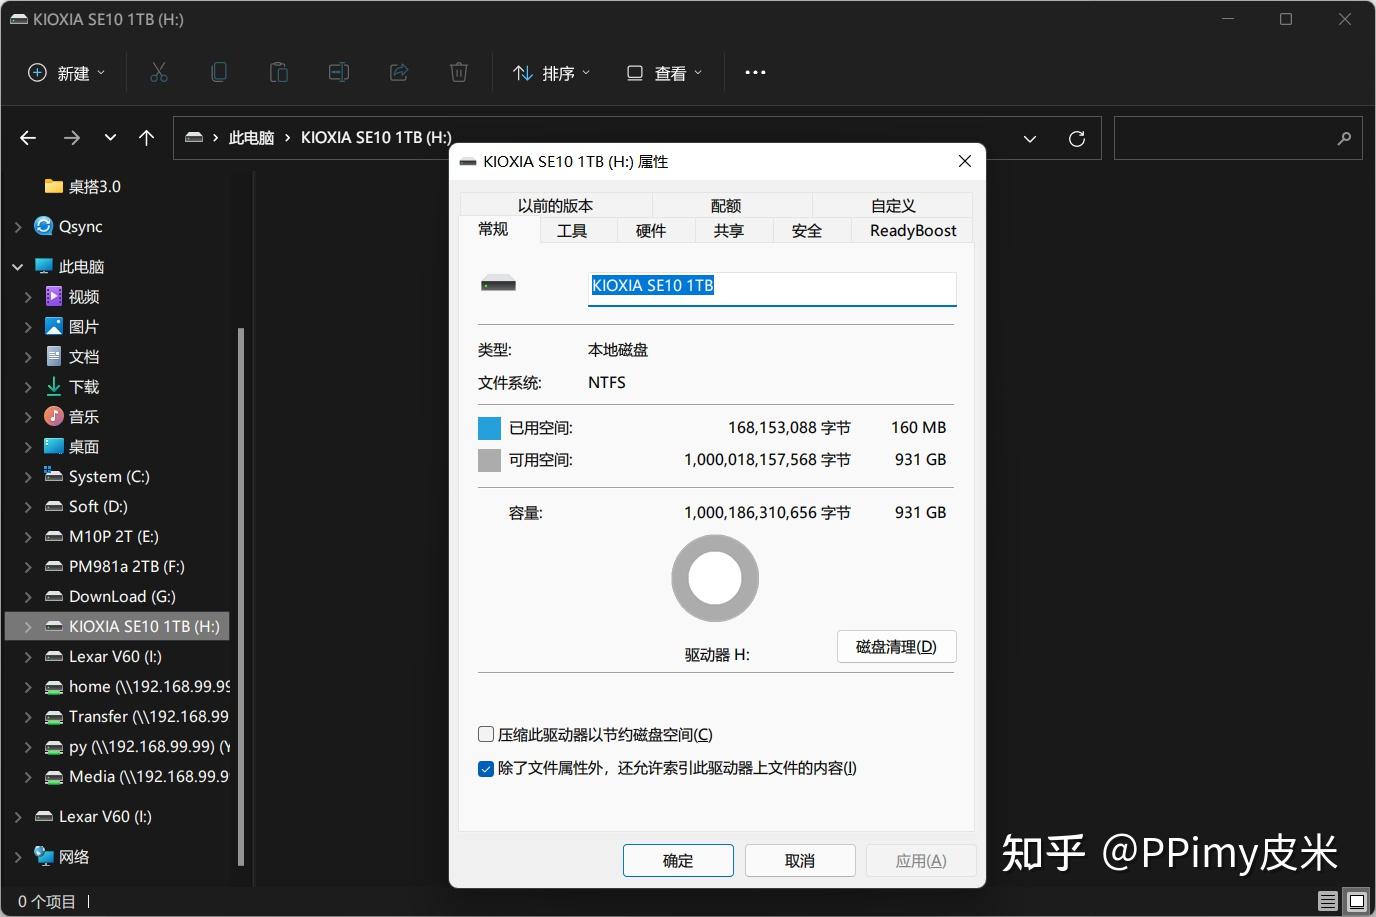Click the Videos folder icon

(54, 296)
